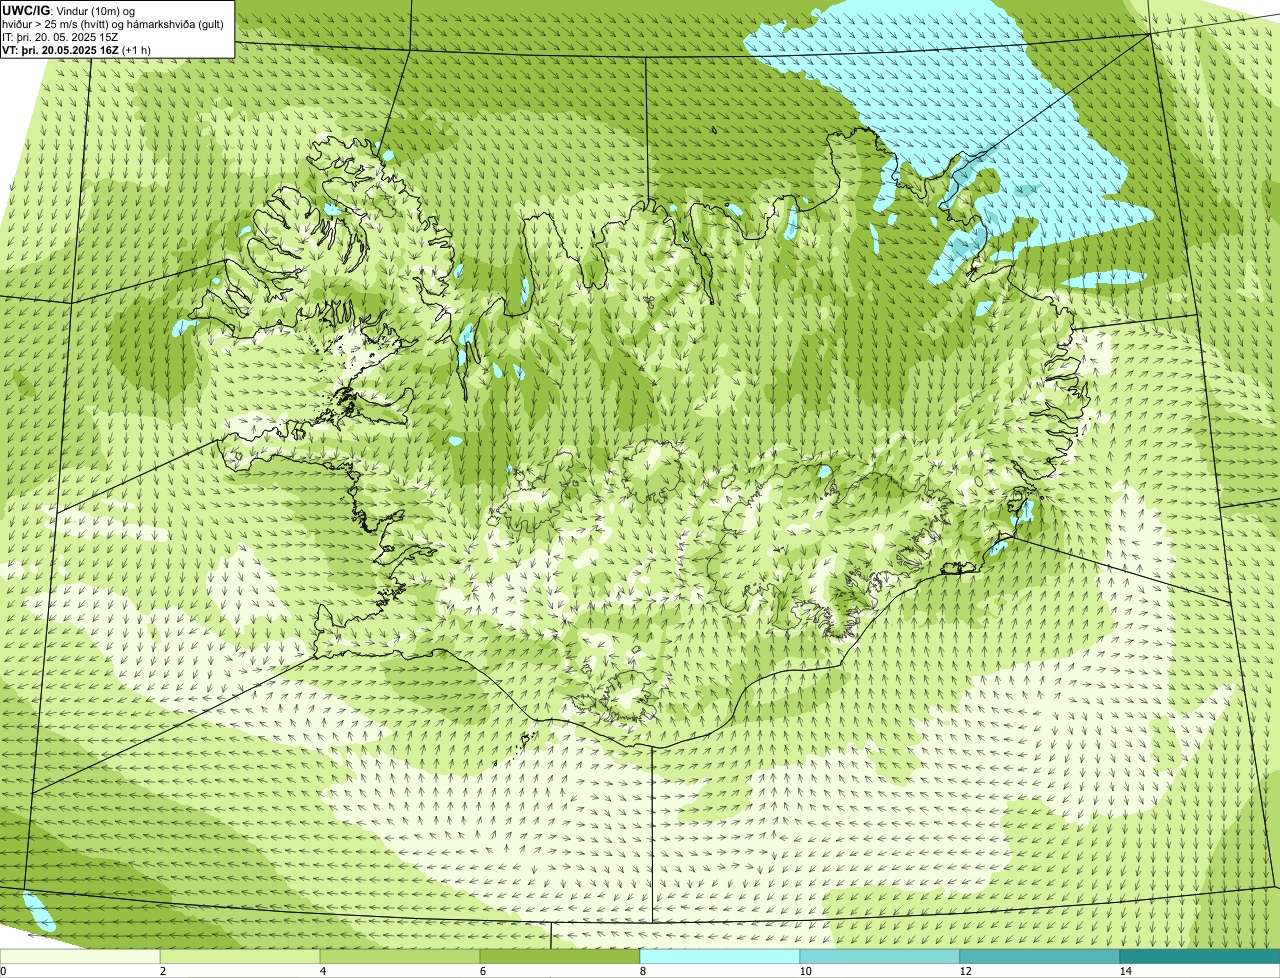Click the legend label "6"

click(482, 971)
